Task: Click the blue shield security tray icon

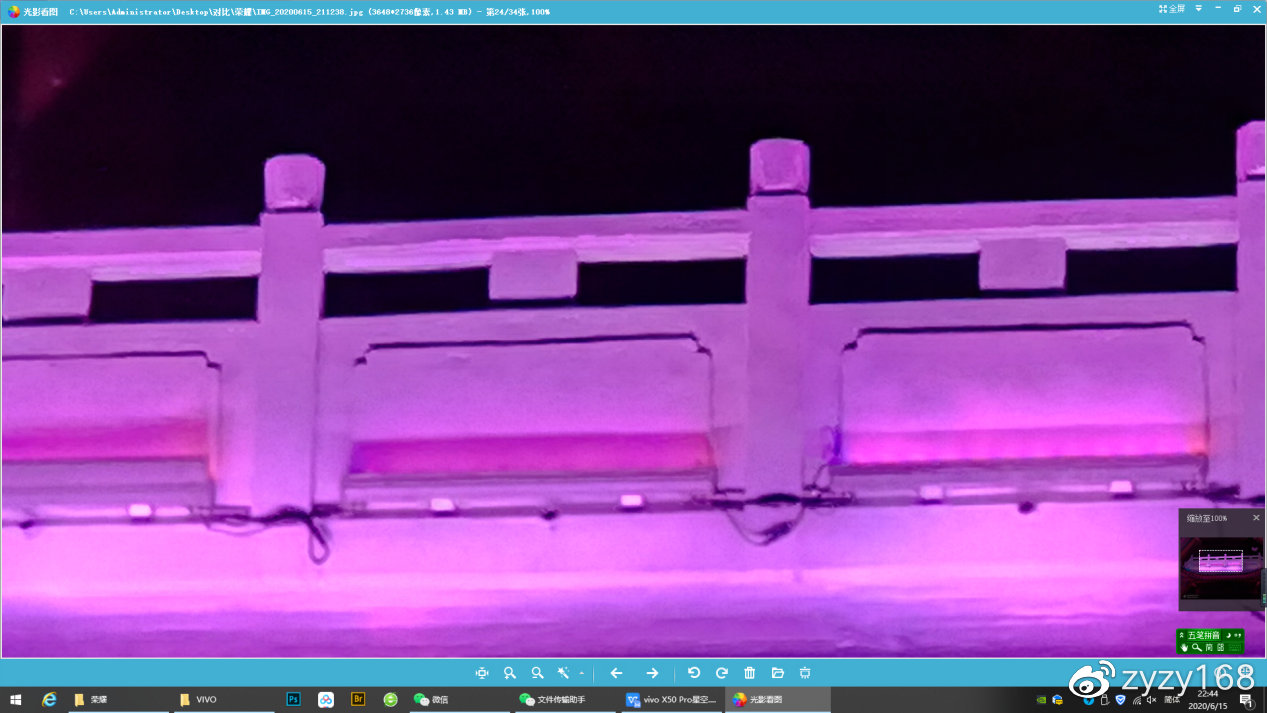Action: (x=1119, y=700)
